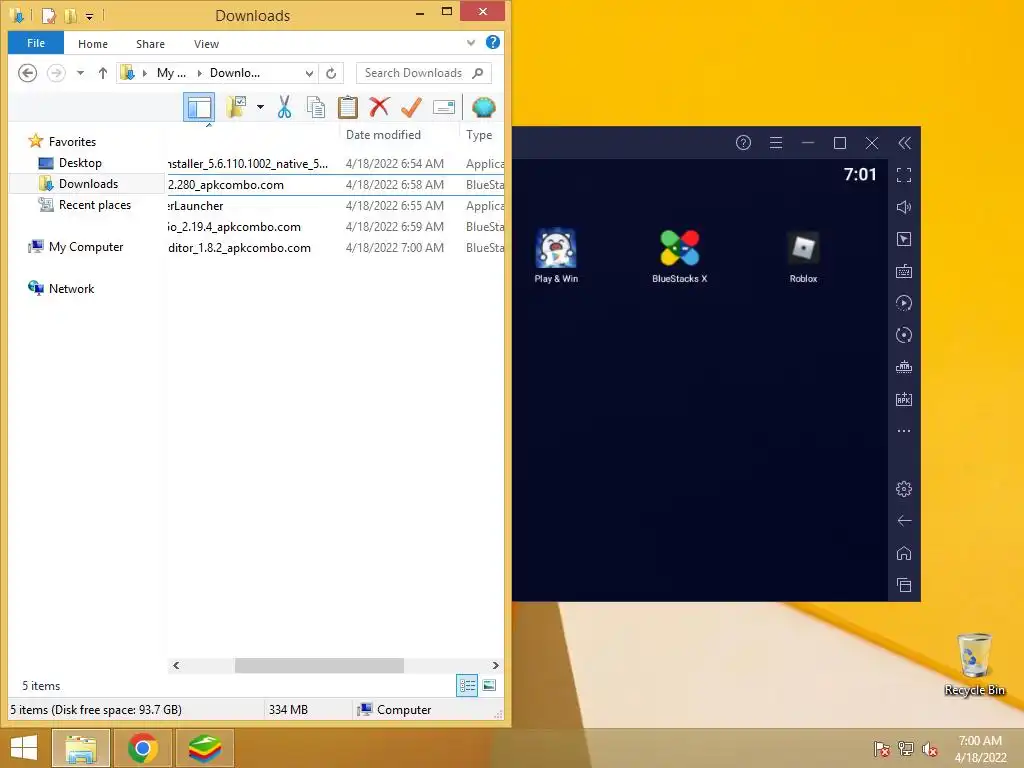Launch the Roblox app in BlueStacks
Image resolution: width=1024 pixels, height=768 pixels.
(803, 255)
